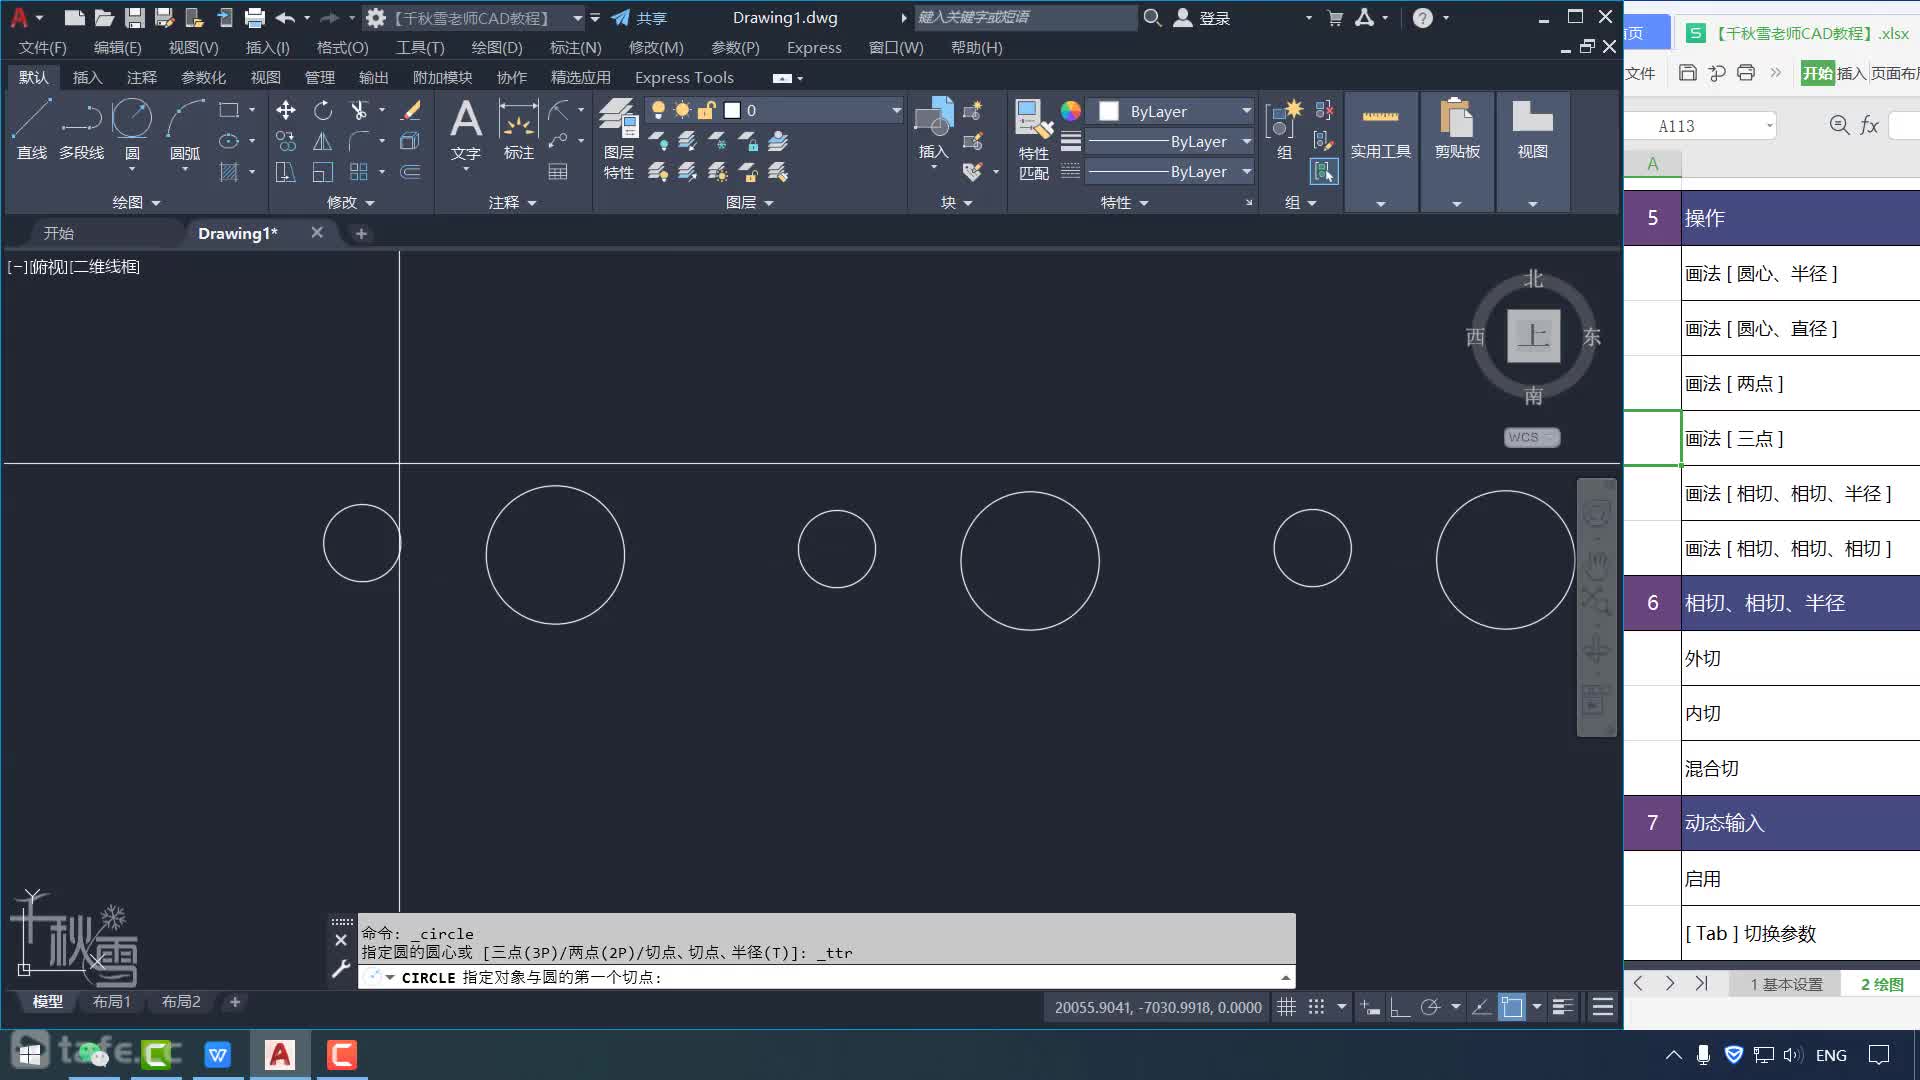This screenshot has height=1080, width=1920.
Task: Click the object color wheel swatch
Action: pyautogui.click(x=1071, y=111)
